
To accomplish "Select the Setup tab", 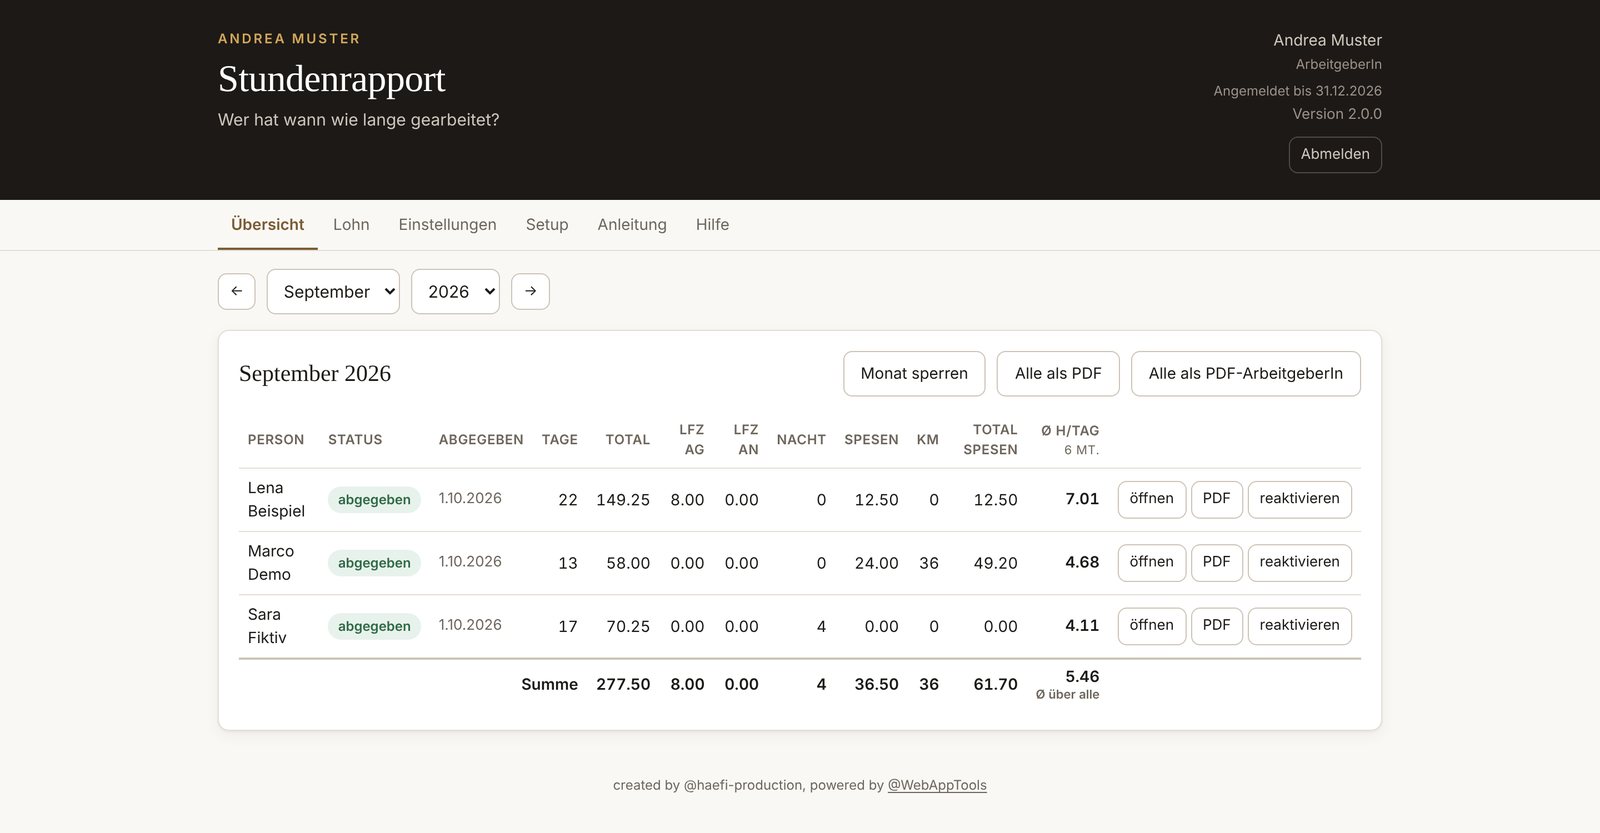I will coord(547,225).
